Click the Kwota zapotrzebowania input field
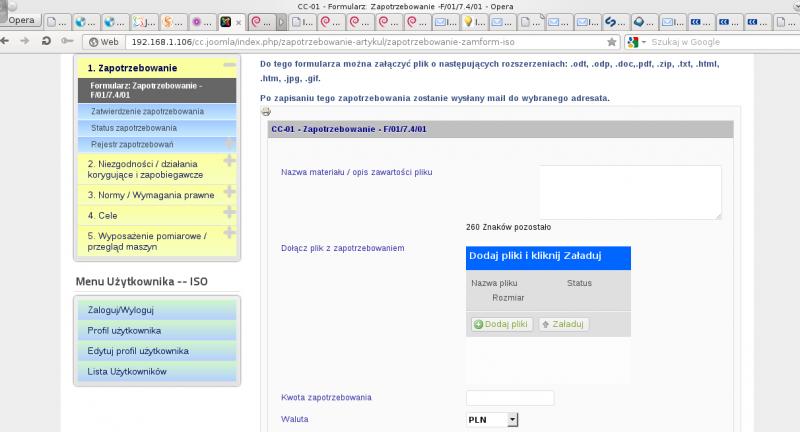 point(510,398)
